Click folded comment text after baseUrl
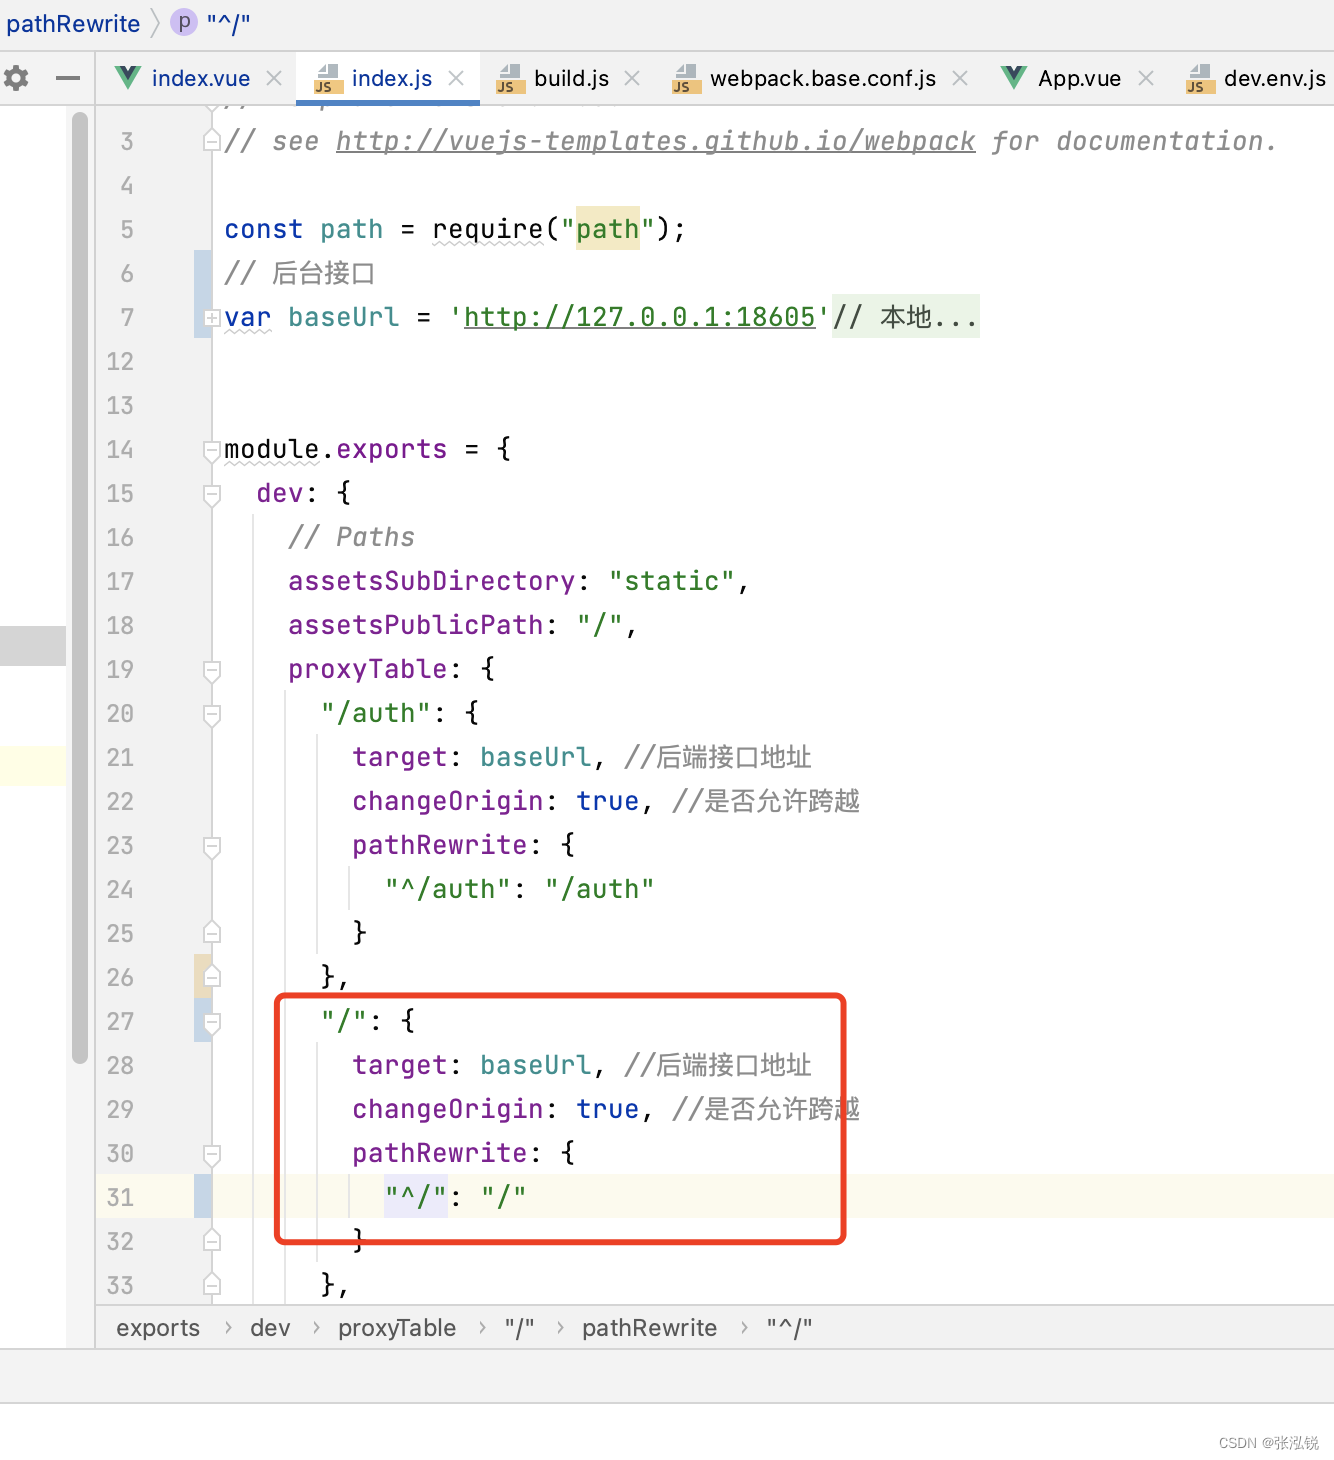 coord(906,317)
